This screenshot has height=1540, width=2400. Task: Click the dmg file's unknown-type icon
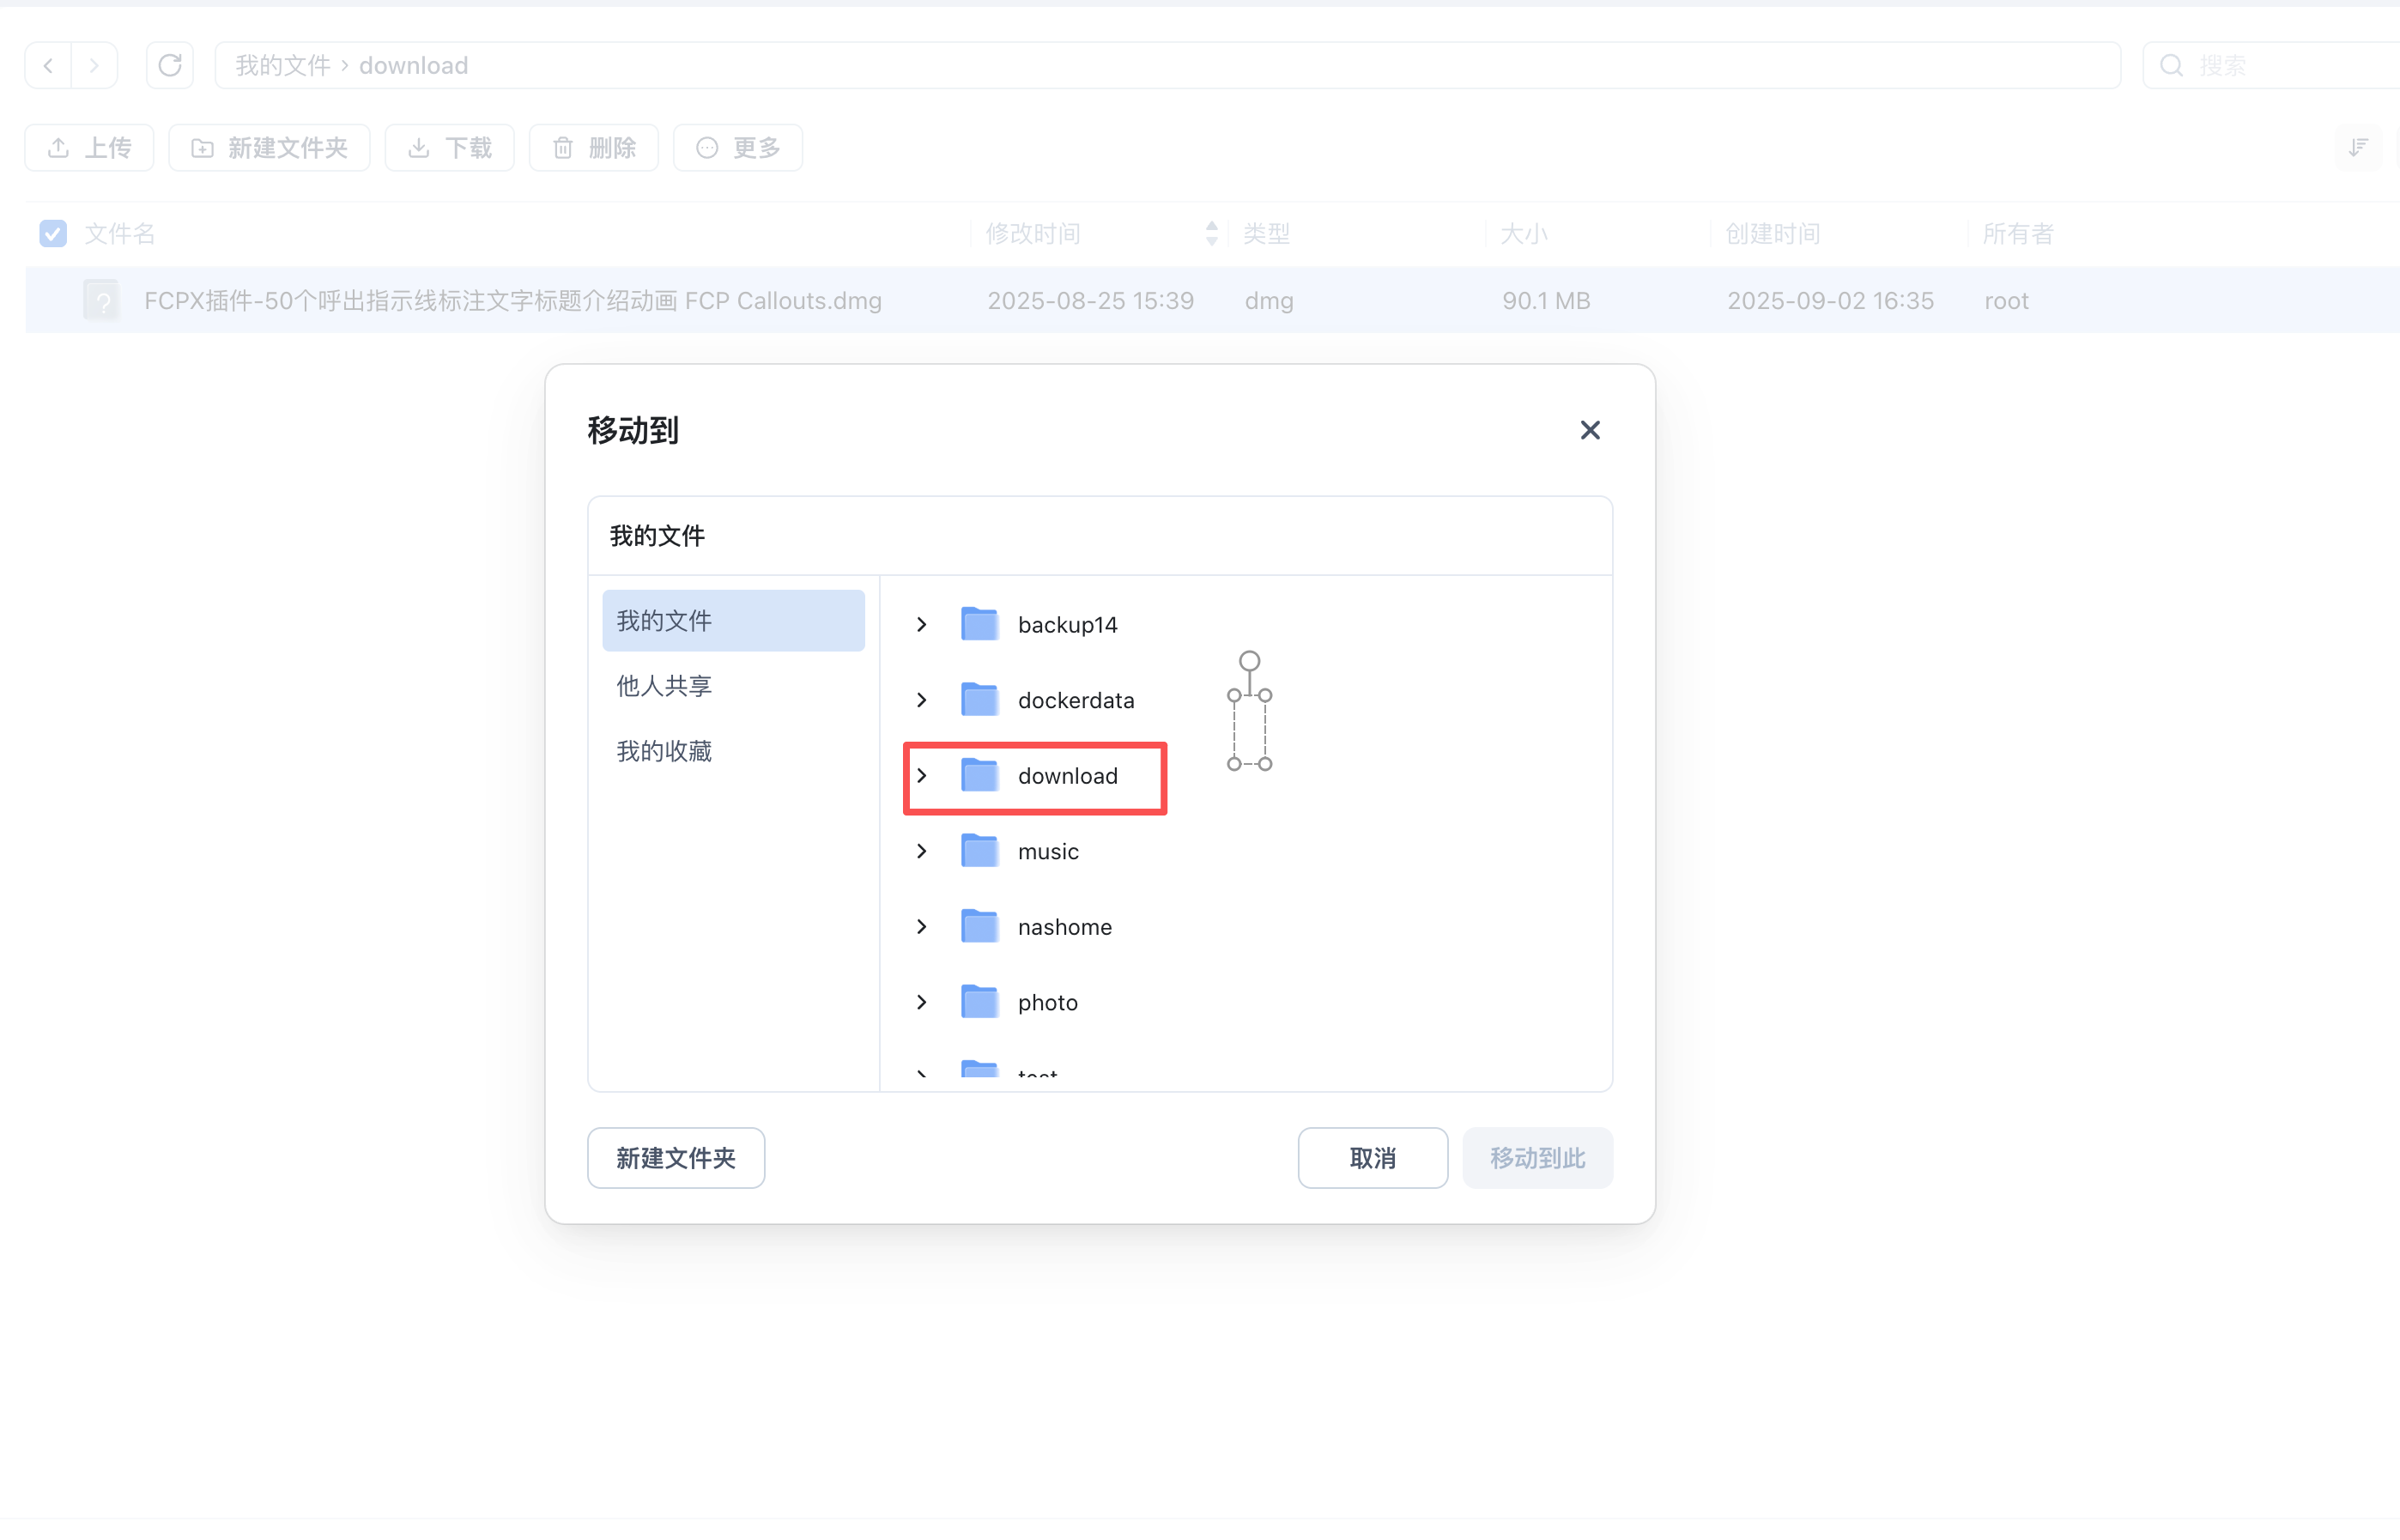[x=101, y=301]
